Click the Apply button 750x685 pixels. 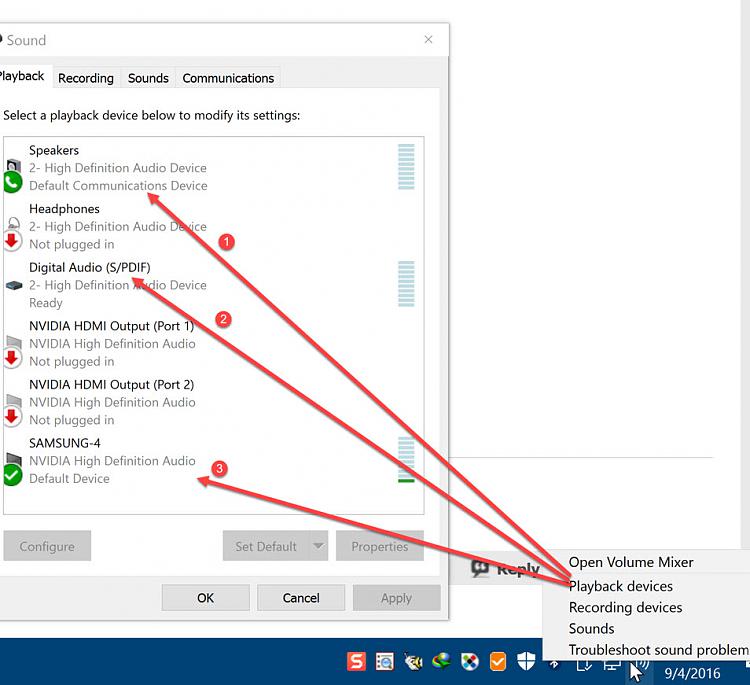[x=397, y=597]
